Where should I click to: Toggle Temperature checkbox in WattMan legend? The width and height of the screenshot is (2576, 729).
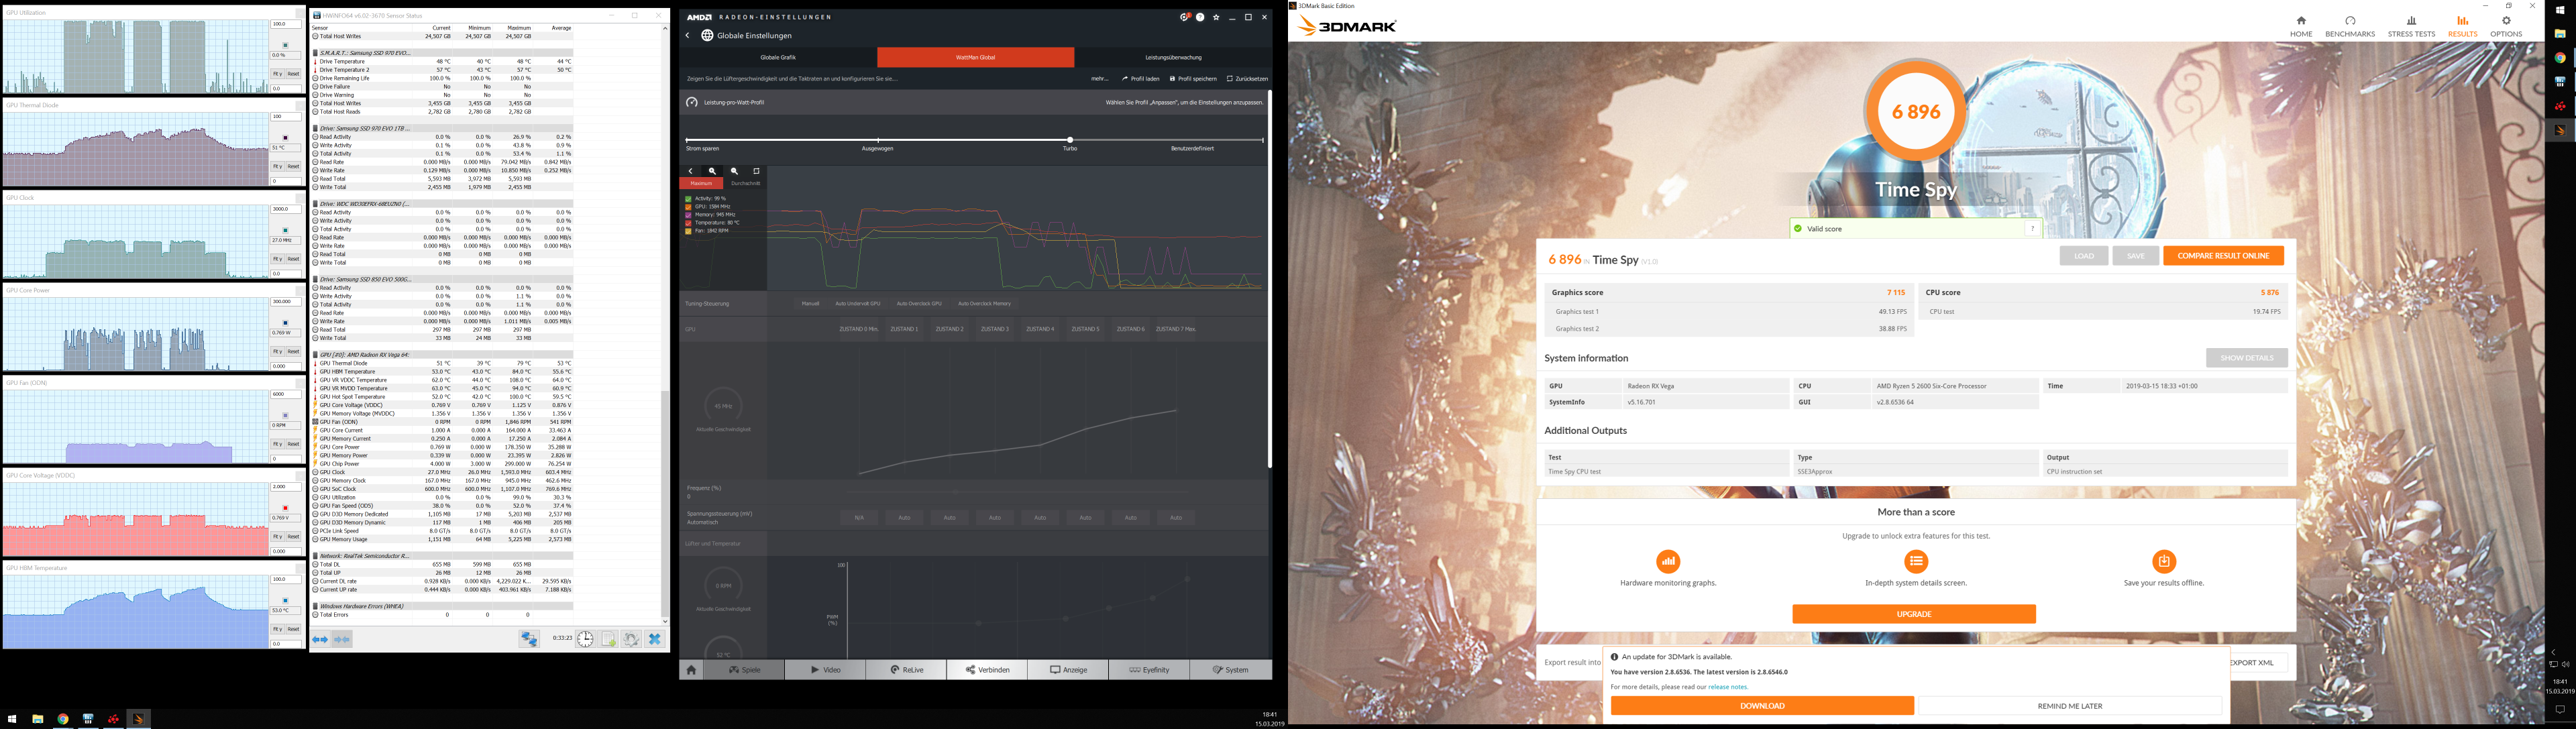[x=688, y=222]
